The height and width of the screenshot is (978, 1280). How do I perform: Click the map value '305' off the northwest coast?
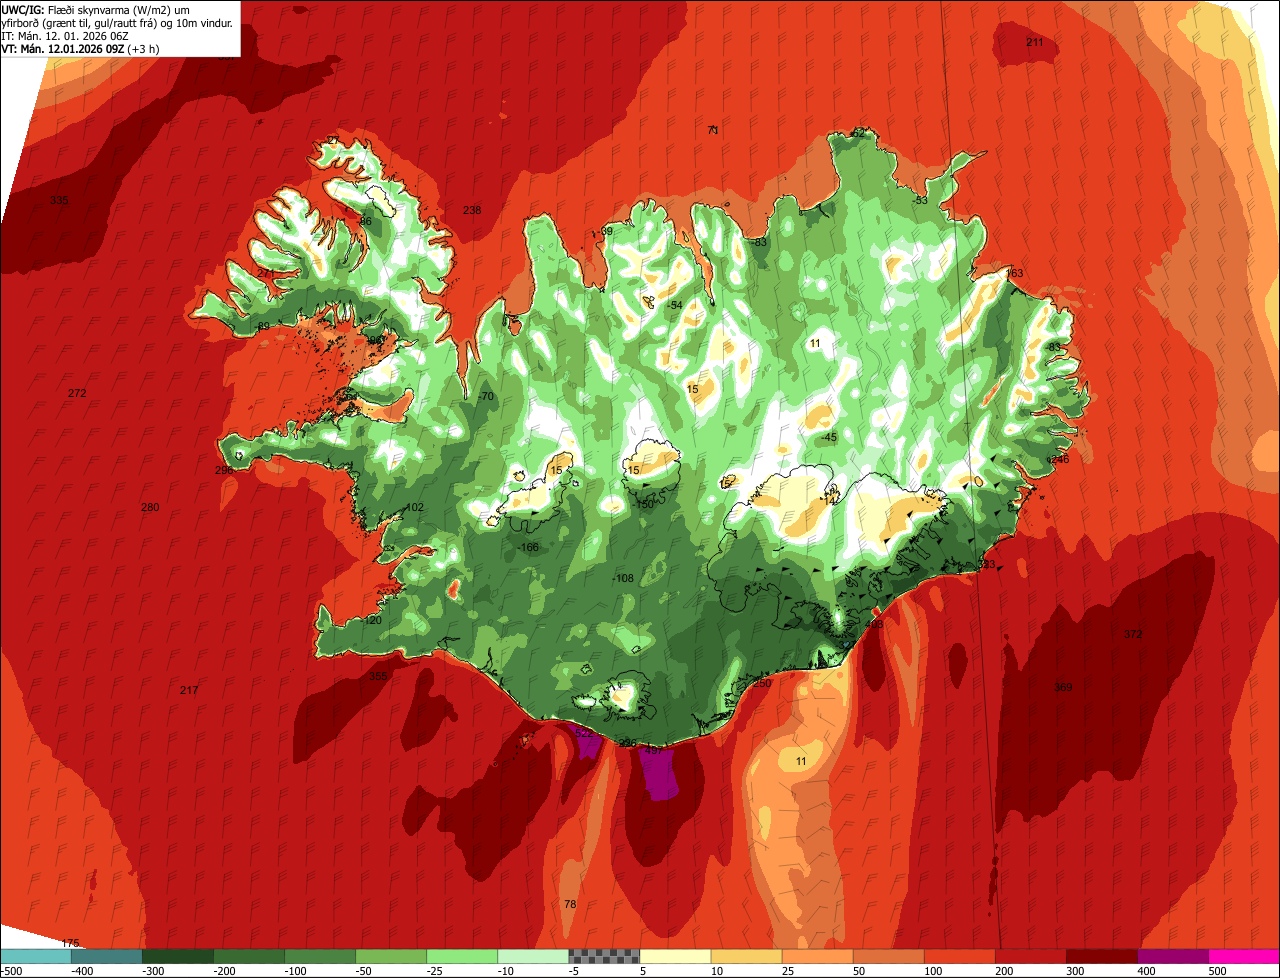point(59,201)
